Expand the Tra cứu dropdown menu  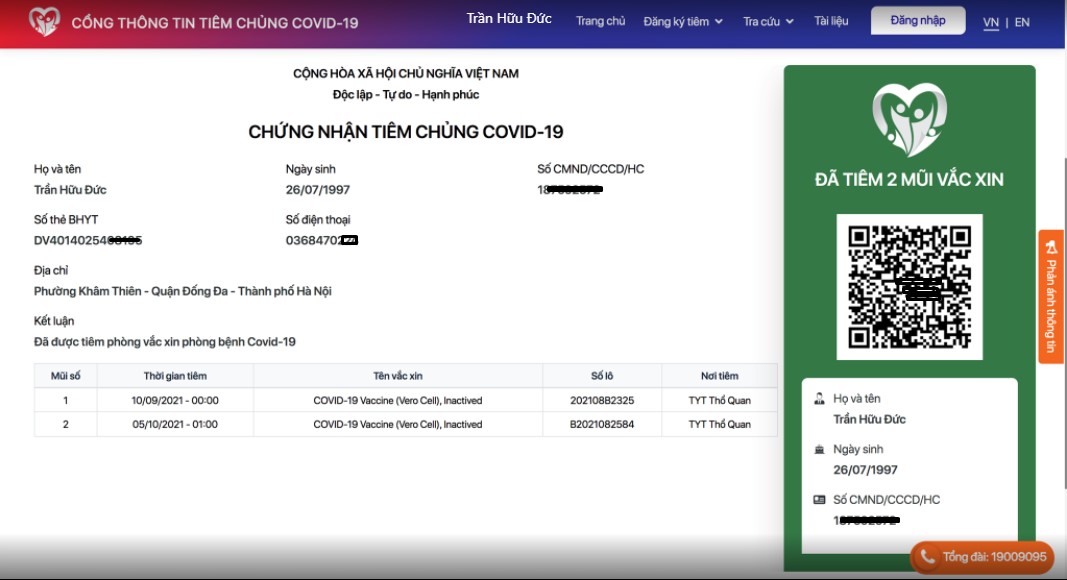pos(768,22)
